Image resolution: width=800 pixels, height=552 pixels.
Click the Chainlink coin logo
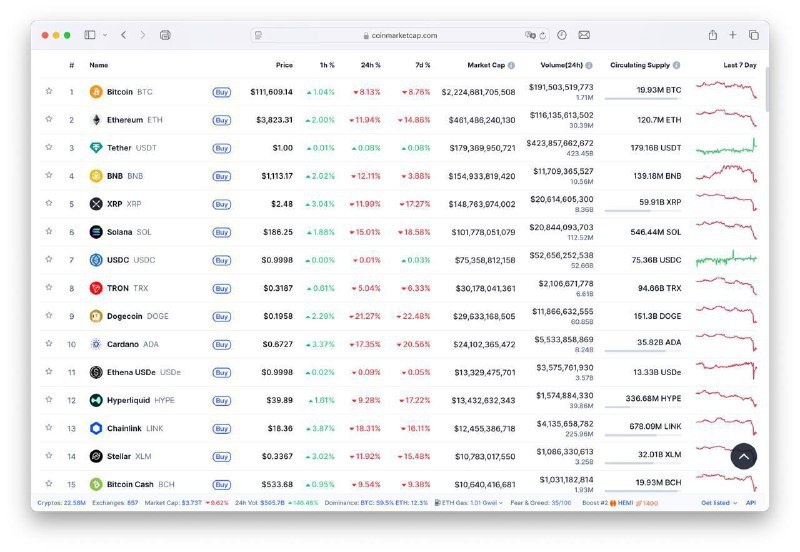(96, 429)
